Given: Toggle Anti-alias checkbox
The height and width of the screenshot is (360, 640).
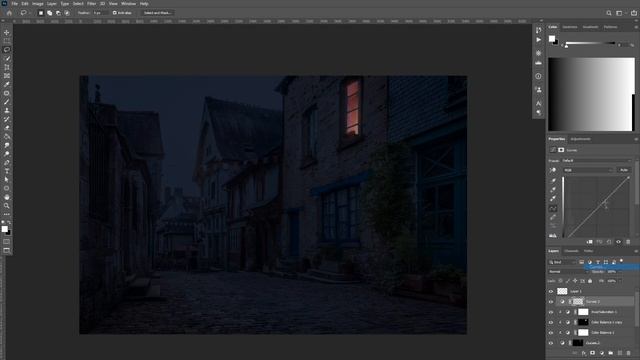Looking at the screenshot, I should point(115,13).
